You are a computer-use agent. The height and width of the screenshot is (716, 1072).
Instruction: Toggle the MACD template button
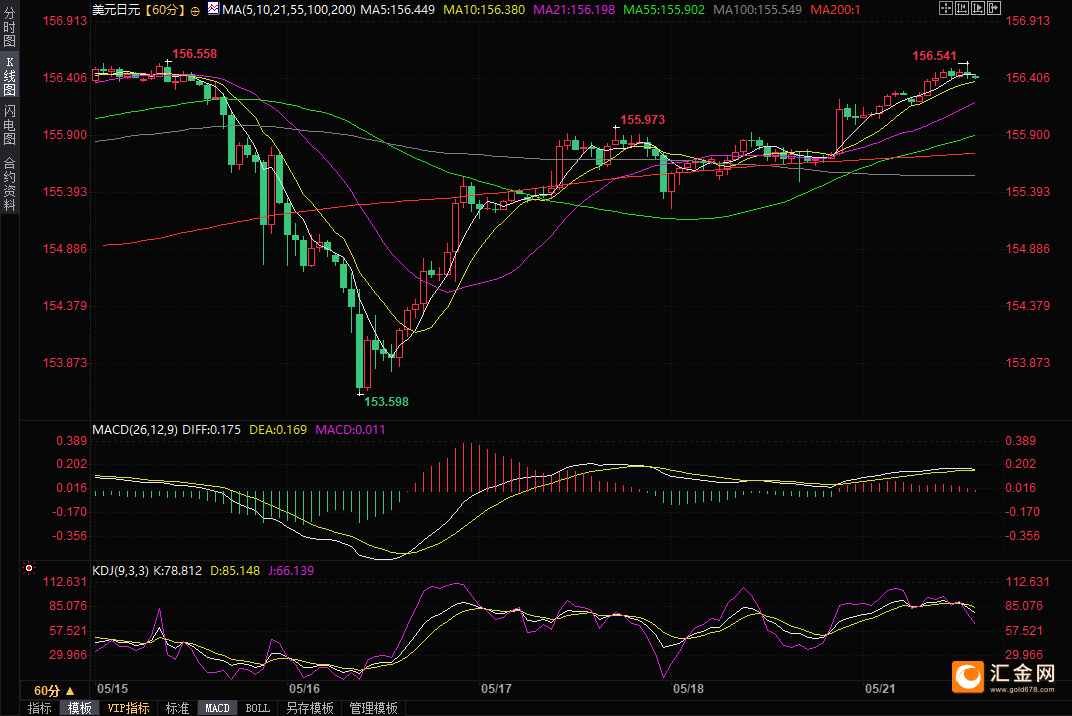pyautogui.click(x=217, y=708)
